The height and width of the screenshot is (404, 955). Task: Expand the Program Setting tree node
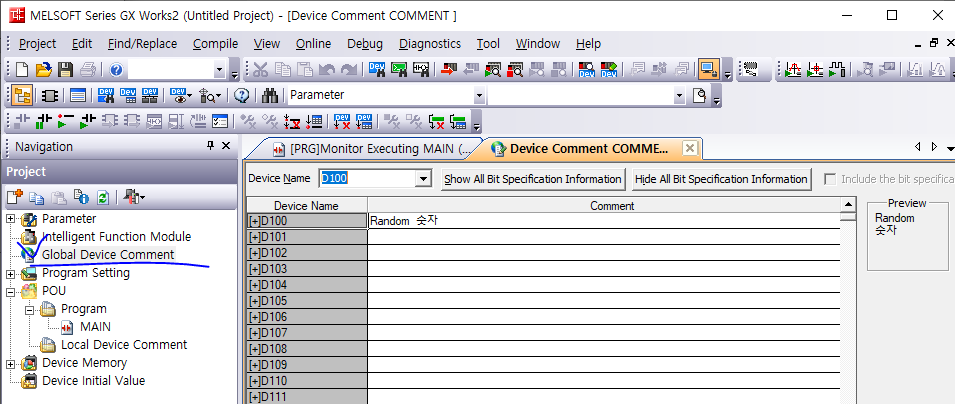click(10, 274)
